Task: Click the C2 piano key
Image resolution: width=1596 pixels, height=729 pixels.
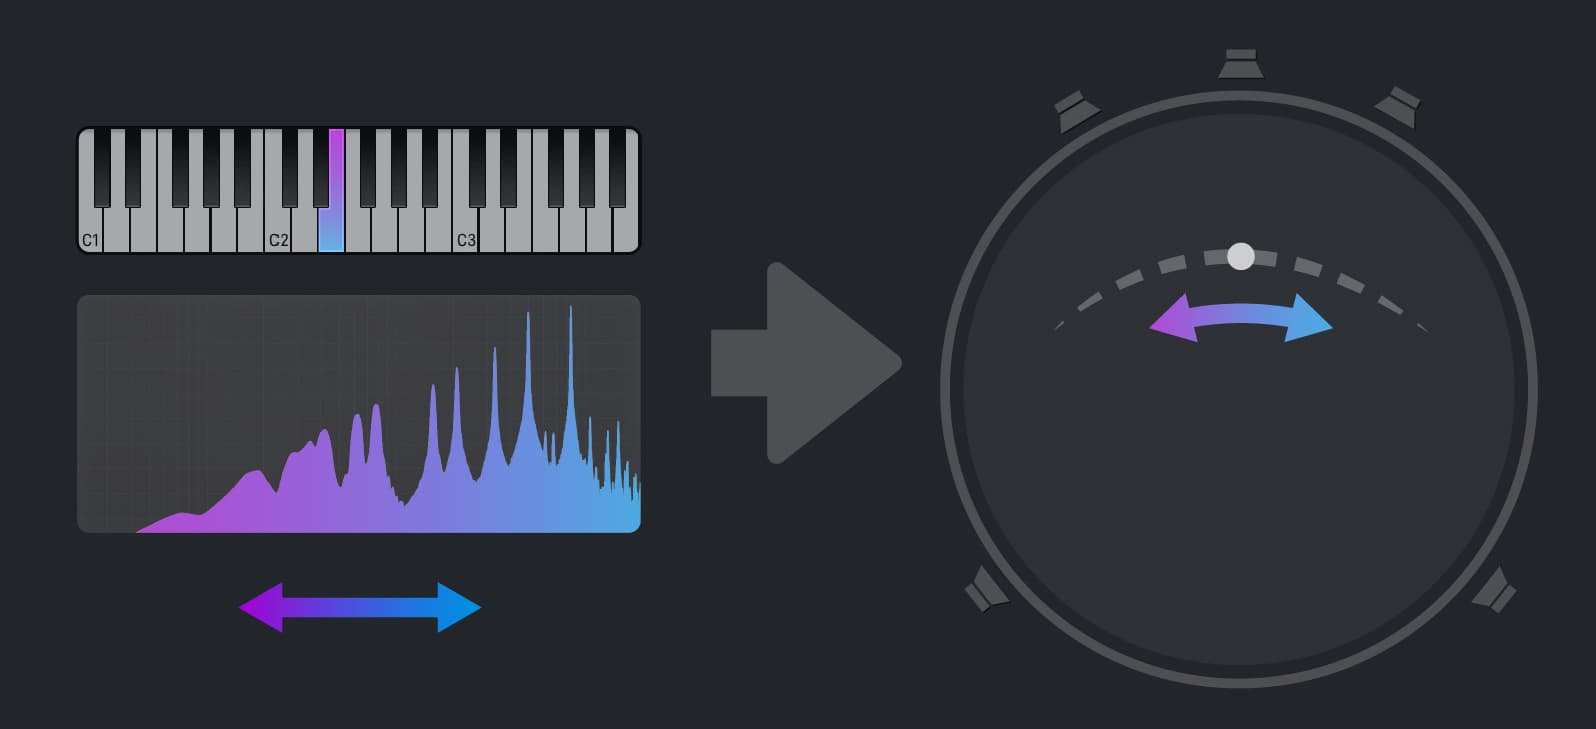Action: [278, 230]
